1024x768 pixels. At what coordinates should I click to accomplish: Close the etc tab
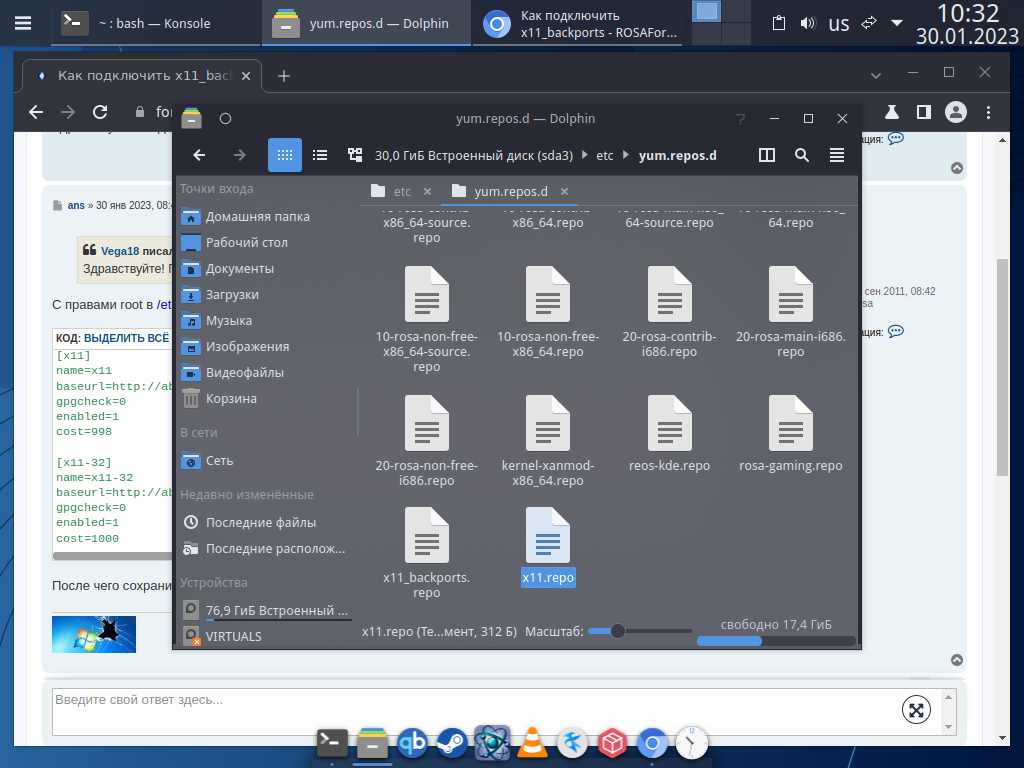[427, 191]
